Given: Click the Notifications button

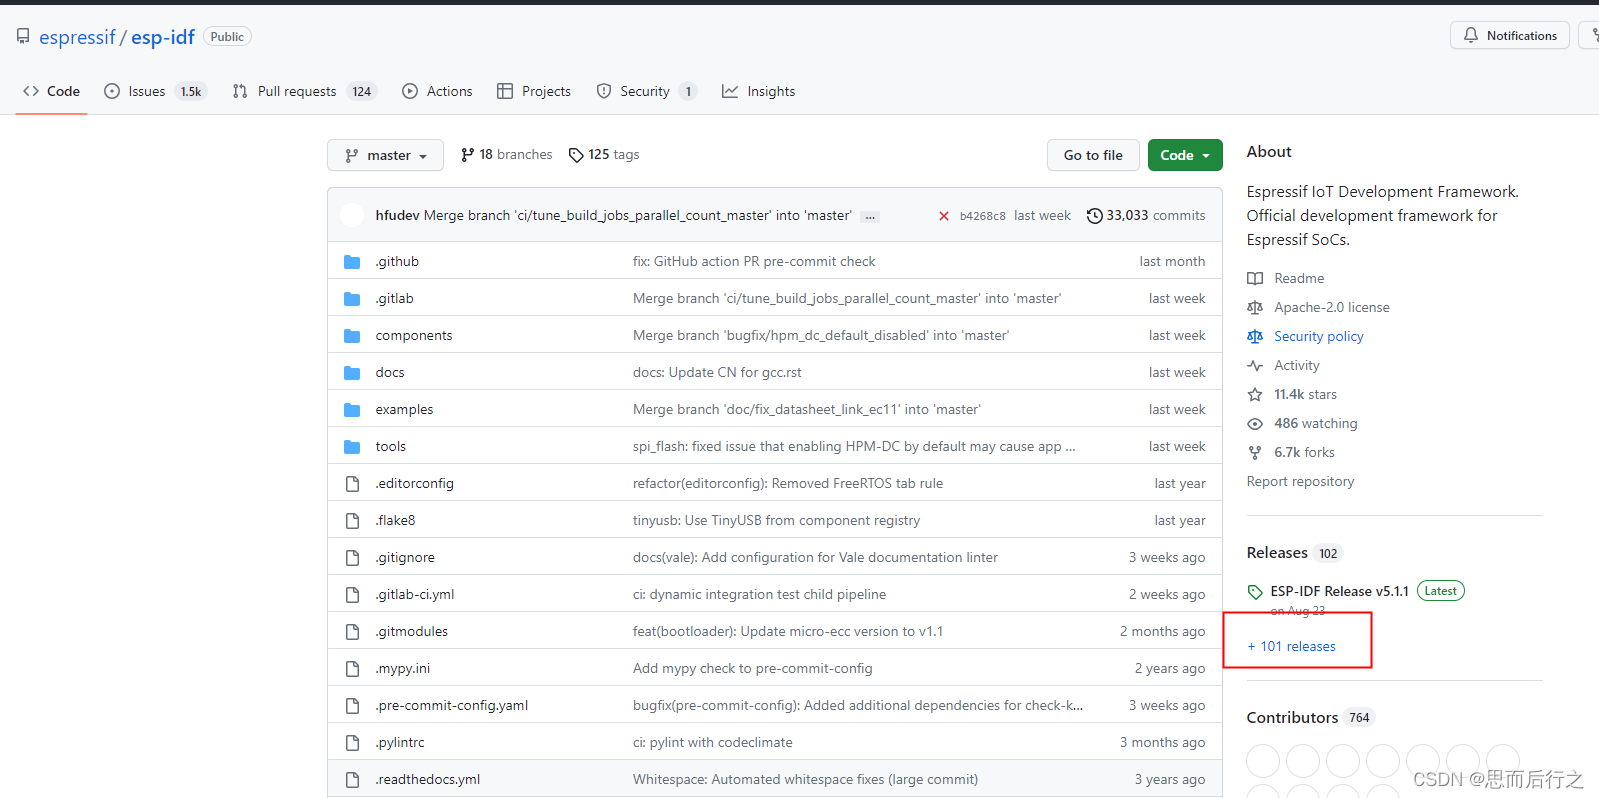Looking at the screenshot, I should (x=1510, y=36).
